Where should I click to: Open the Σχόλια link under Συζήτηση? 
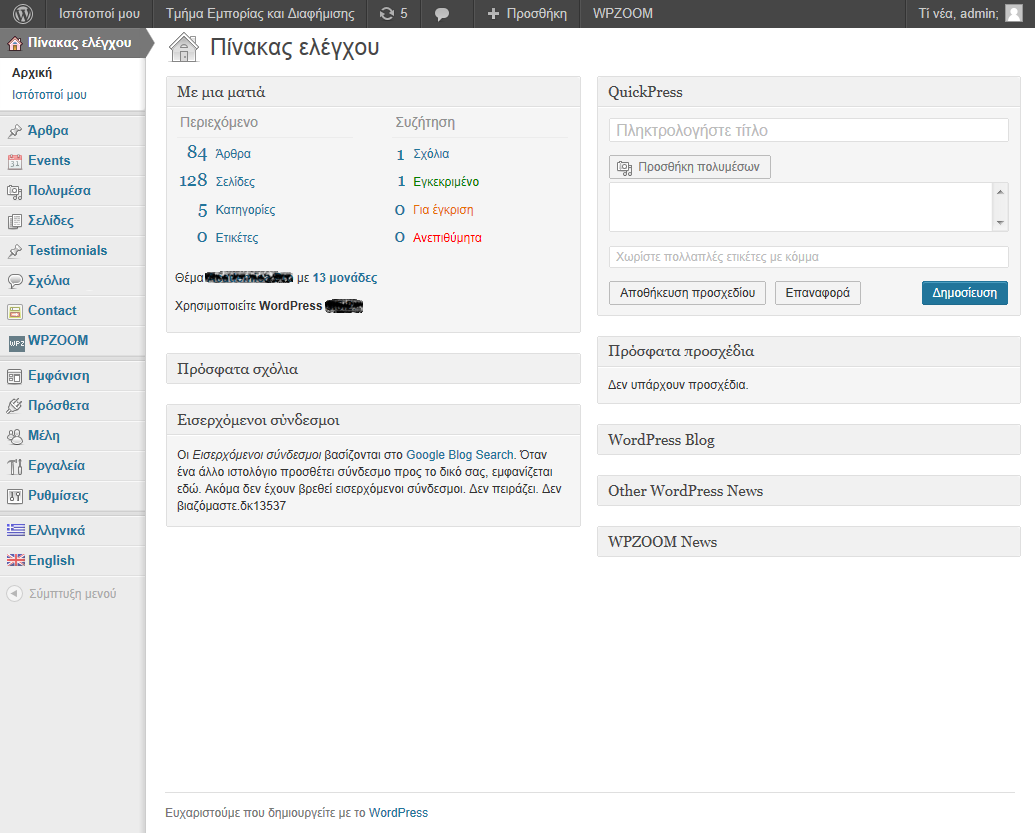(x=431, y=154)
